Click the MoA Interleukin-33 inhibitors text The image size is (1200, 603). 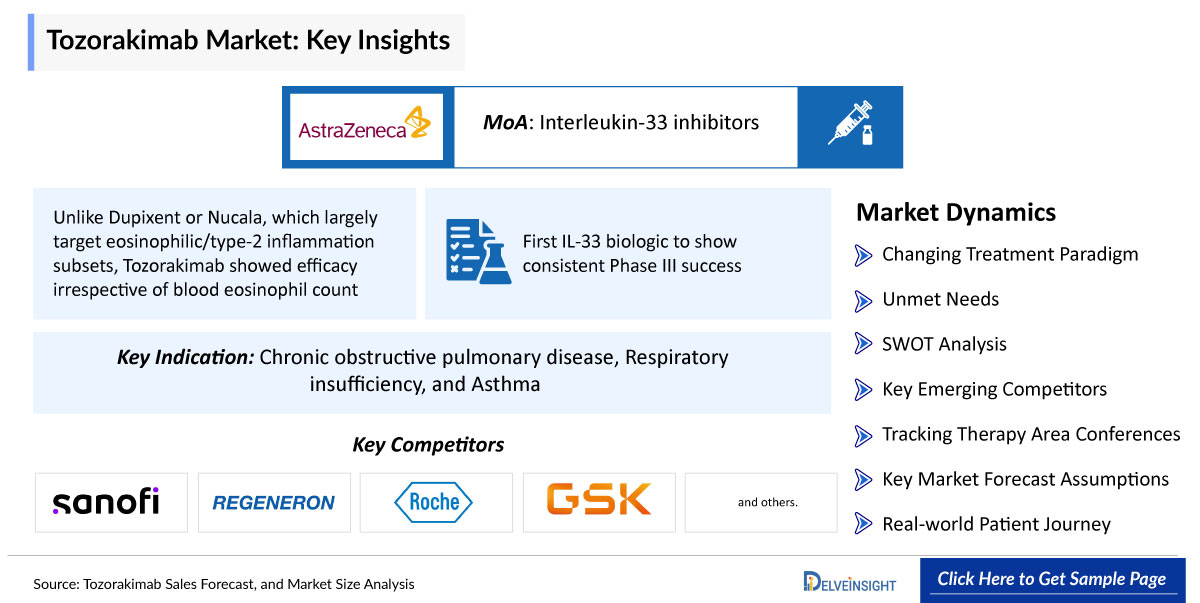[621, 123]
